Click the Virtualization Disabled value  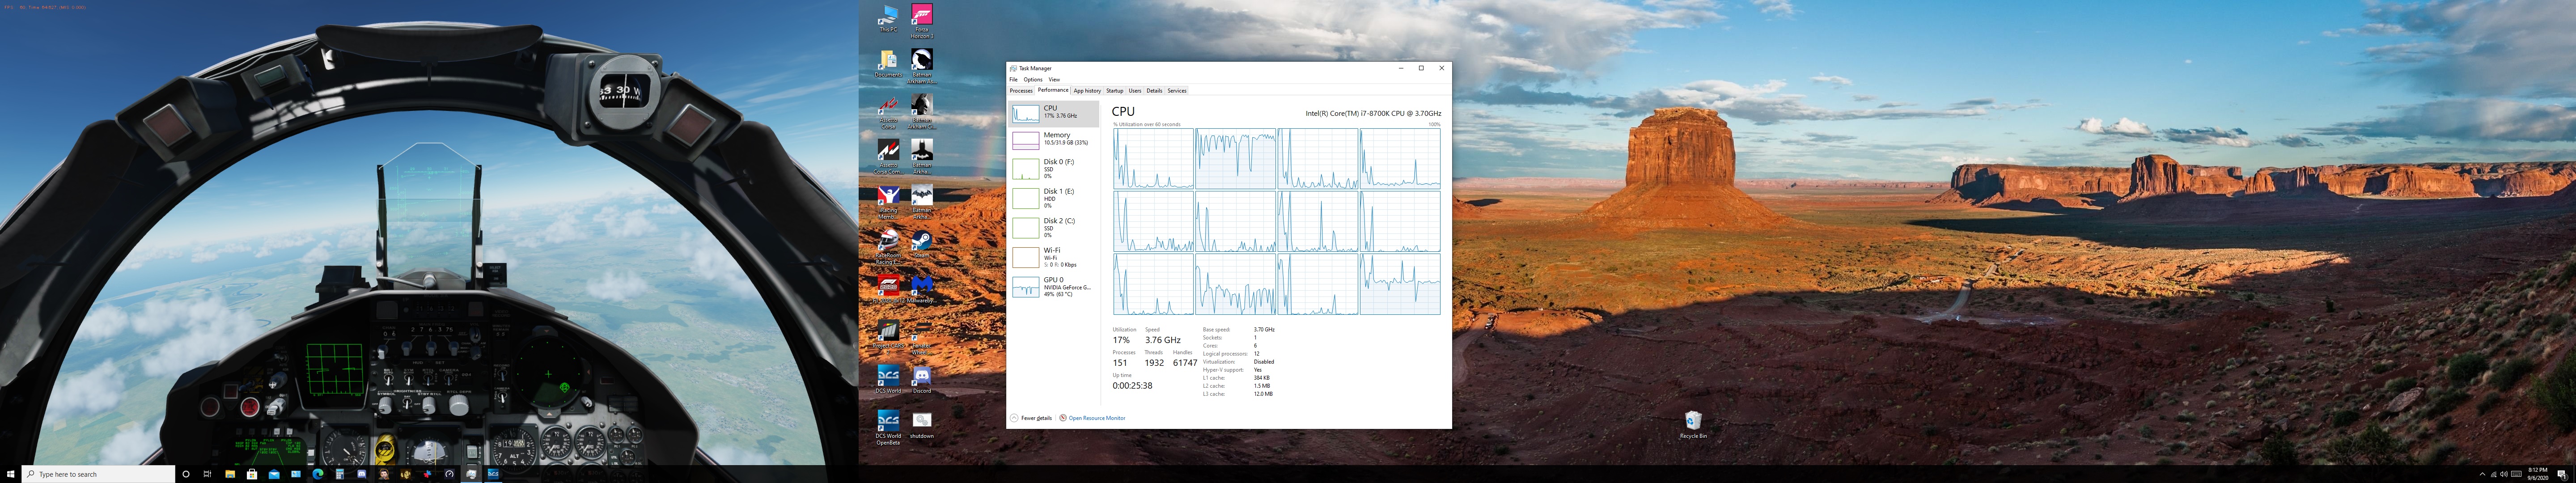click(1263, 362)
